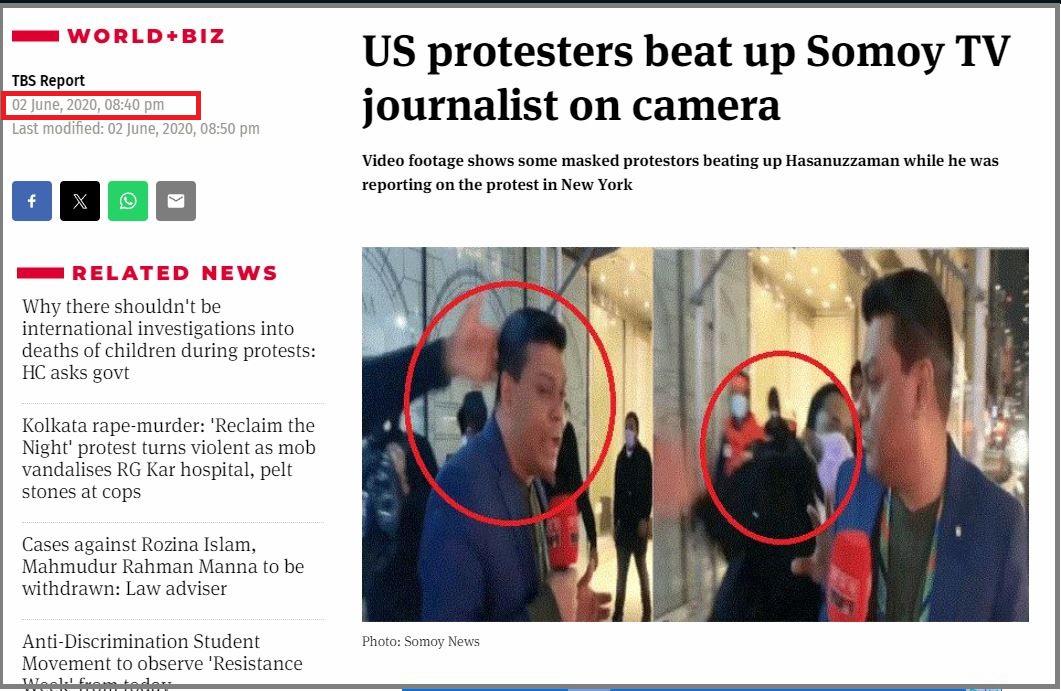Click the highlighted publish date 02 June
Viewport: 1061px width, 691px height.
click(x=88, y=105)
